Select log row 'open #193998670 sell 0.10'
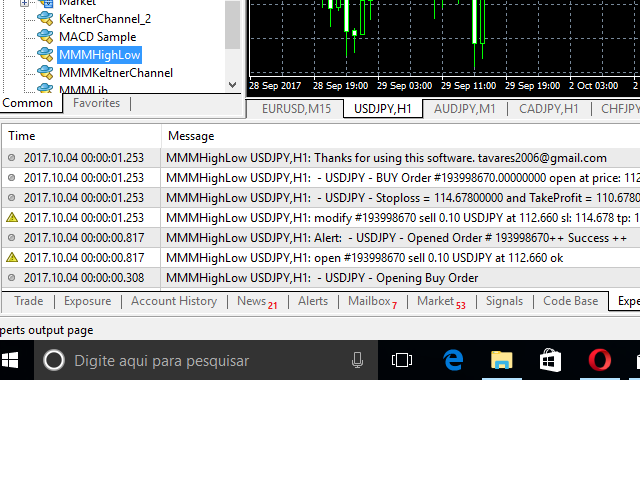Image resolution: width=640 pixels, height=480 pixels. [321, 258]
